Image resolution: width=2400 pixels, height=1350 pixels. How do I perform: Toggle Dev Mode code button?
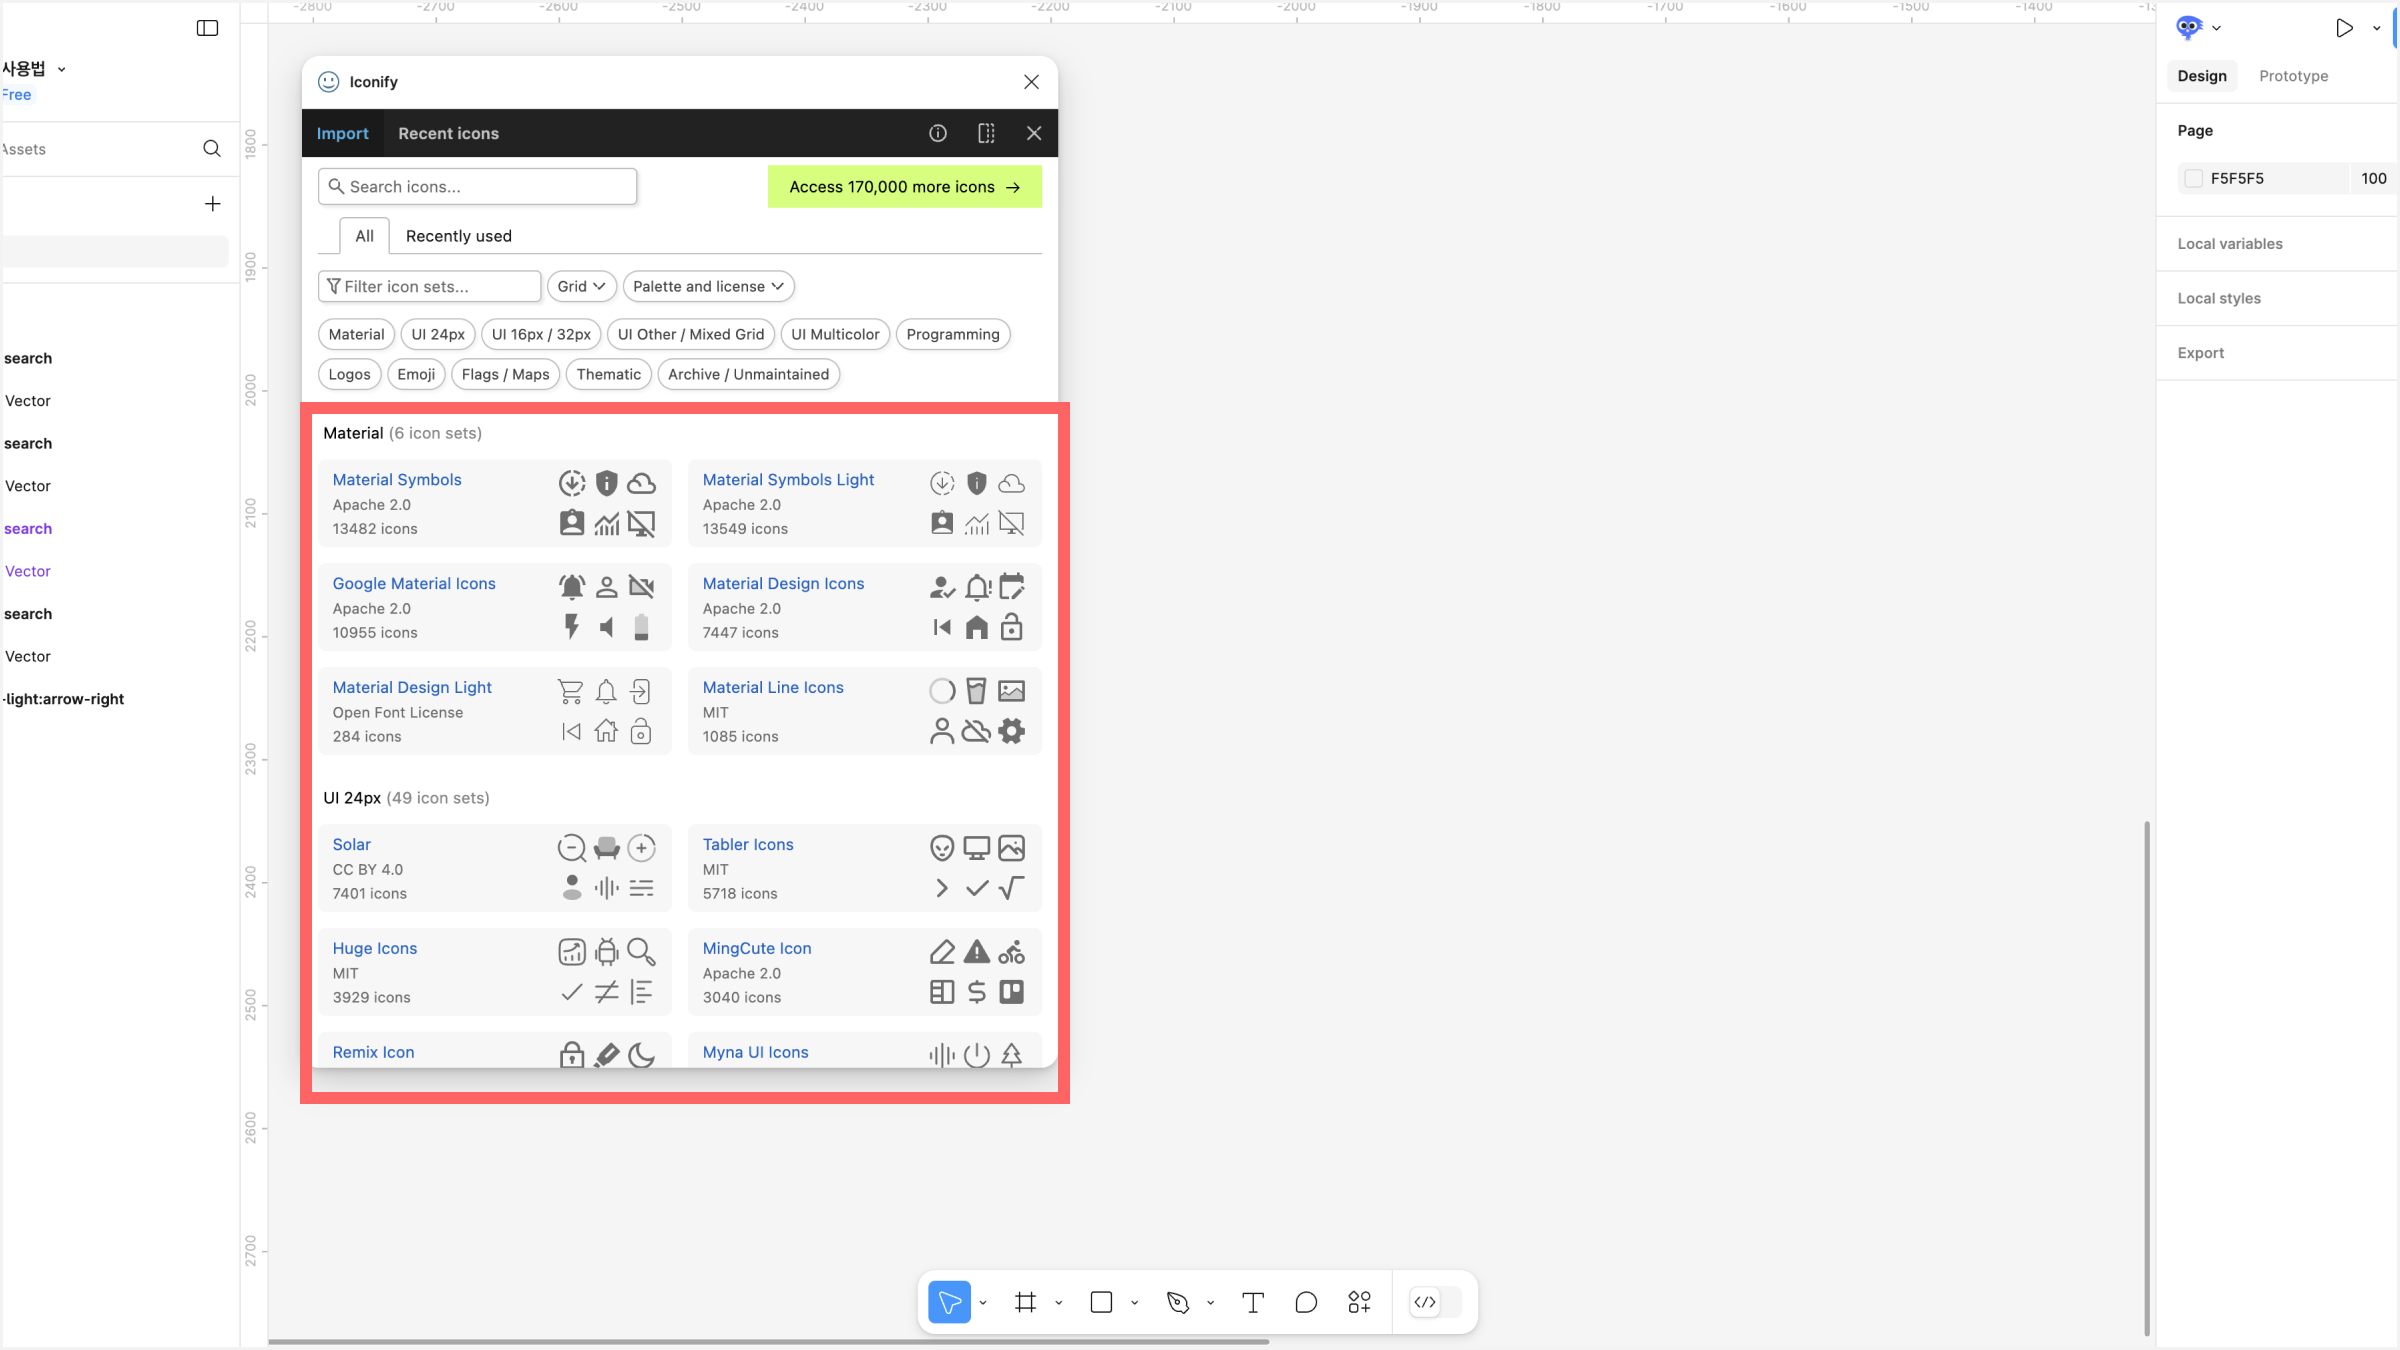[1425, 1302]
